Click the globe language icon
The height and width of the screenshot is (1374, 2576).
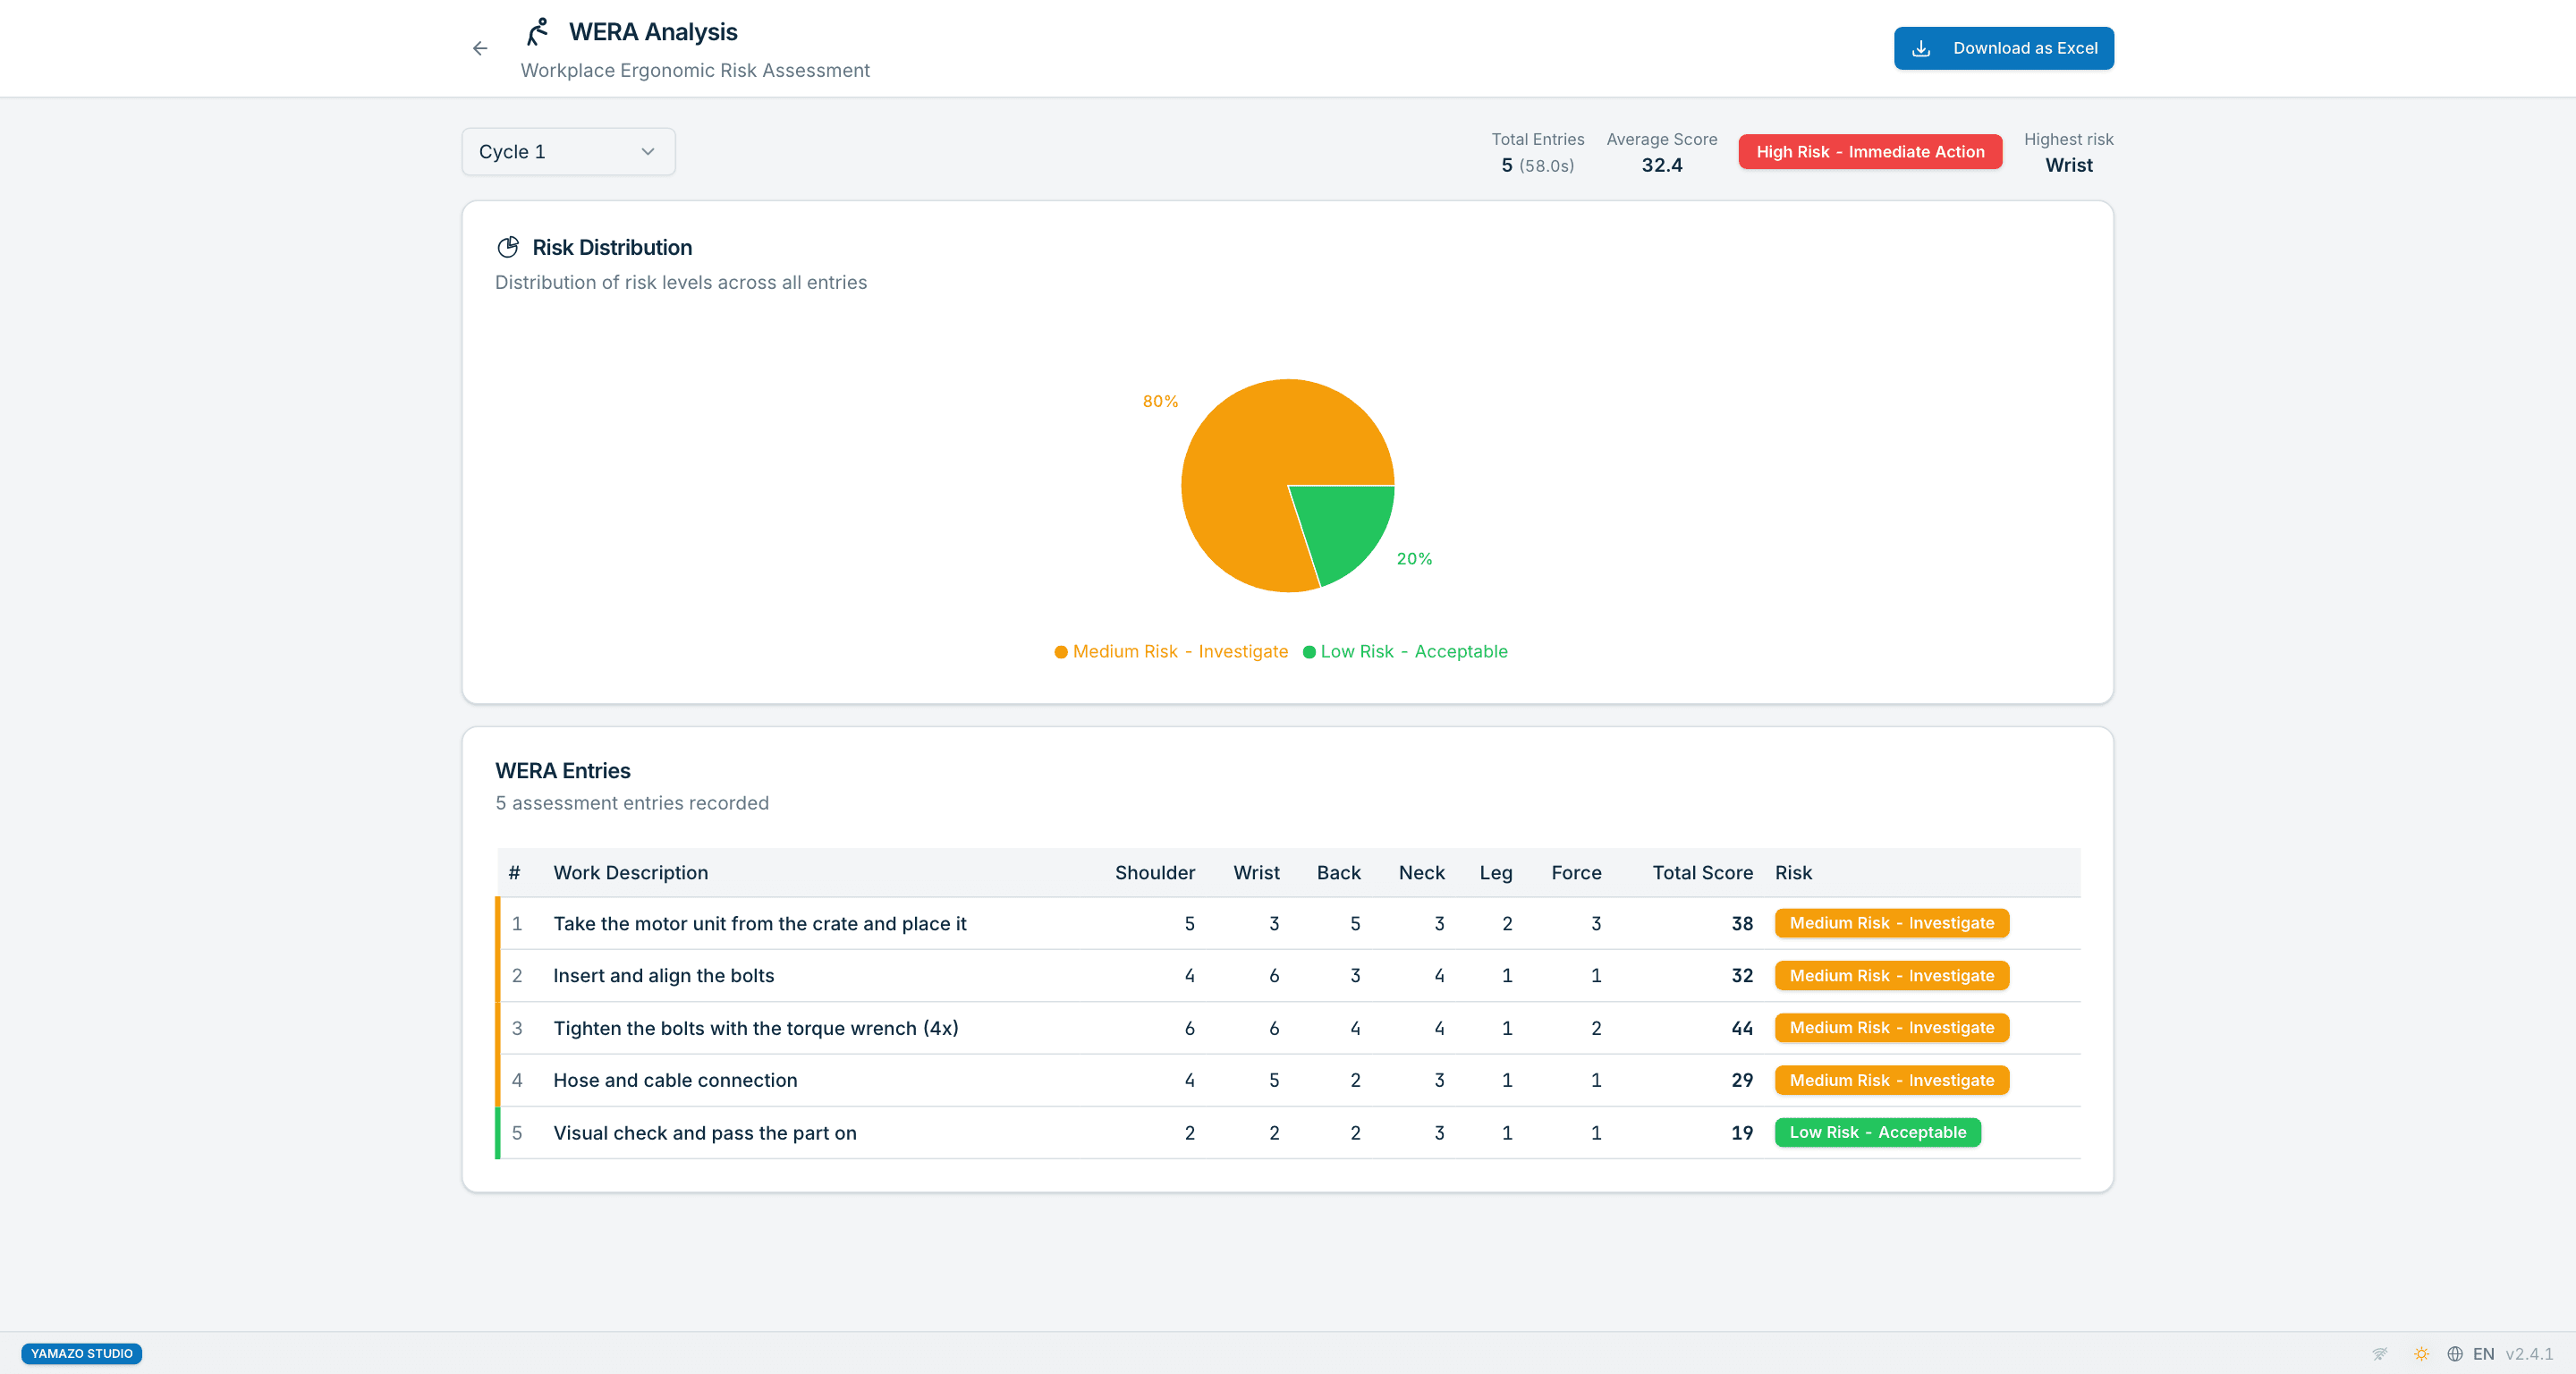pyautogui.click(x=2455, y=1354)
